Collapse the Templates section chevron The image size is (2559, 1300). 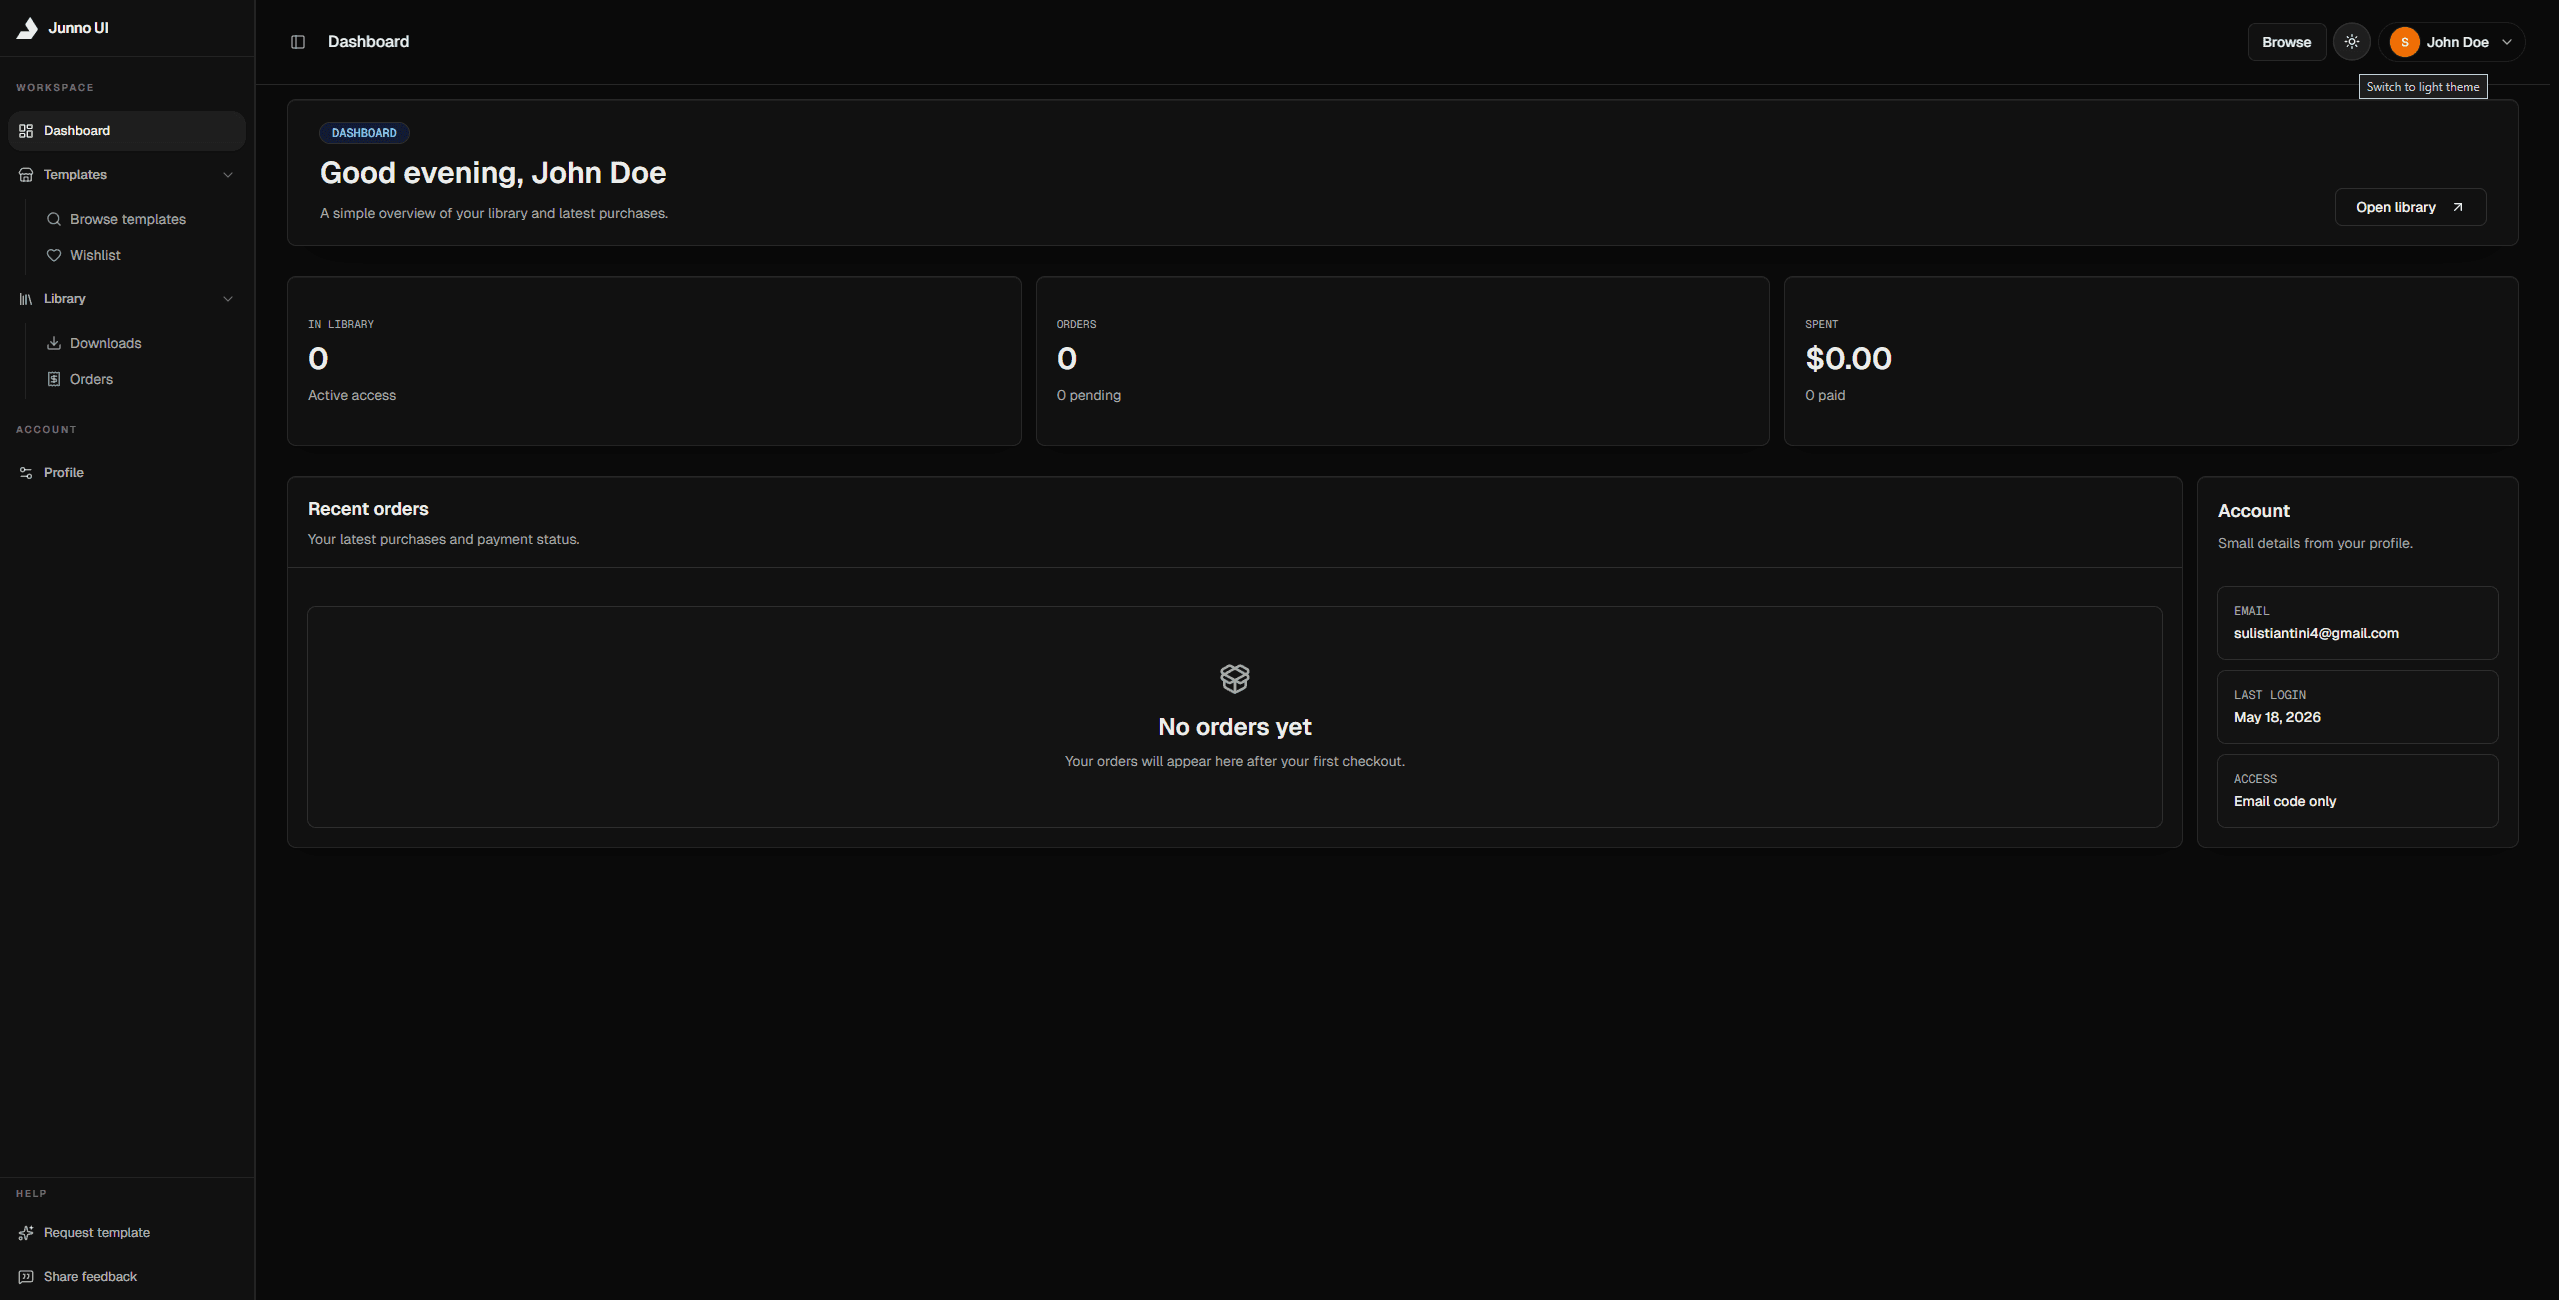coord(228,175)
